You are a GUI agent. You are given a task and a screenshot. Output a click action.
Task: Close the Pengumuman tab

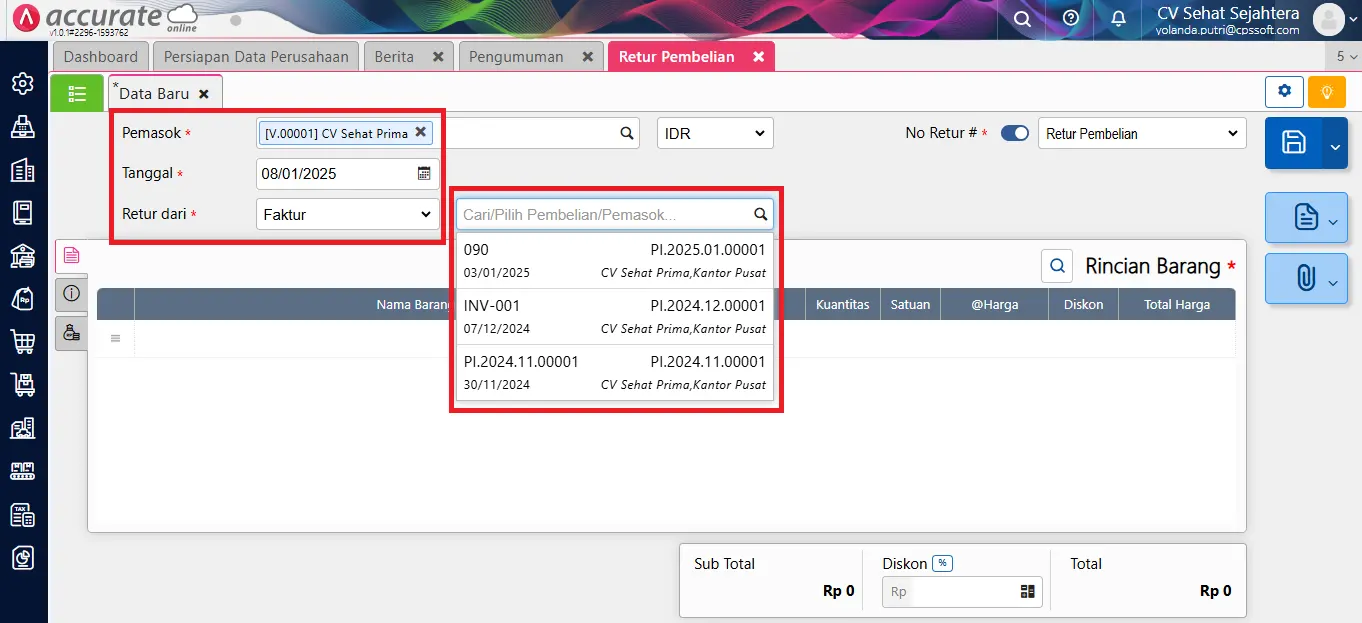point(588,57)
